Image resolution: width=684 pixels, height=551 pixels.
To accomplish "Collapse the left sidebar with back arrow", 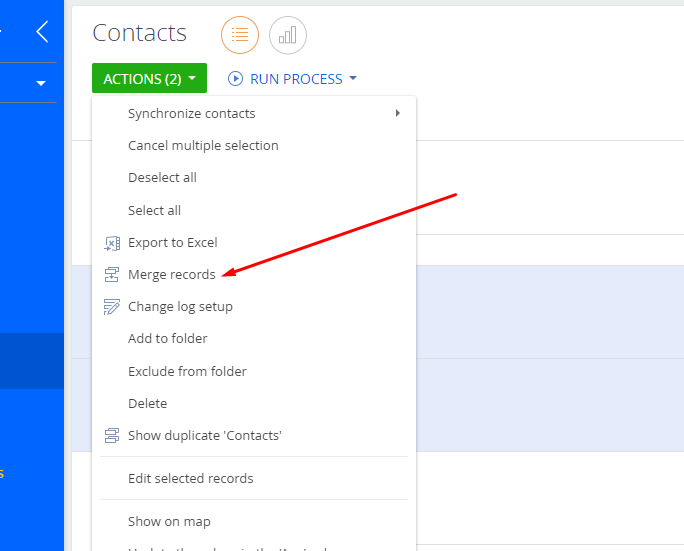I will (42, 31).
